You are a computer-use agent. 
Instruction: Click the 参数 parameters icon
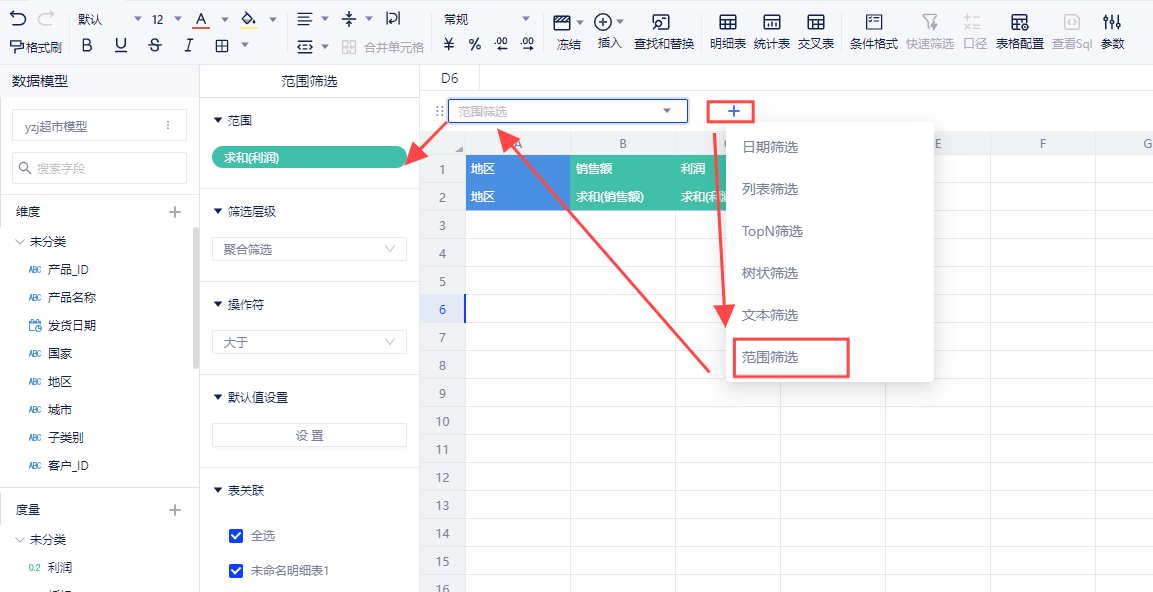[1112, 32]
